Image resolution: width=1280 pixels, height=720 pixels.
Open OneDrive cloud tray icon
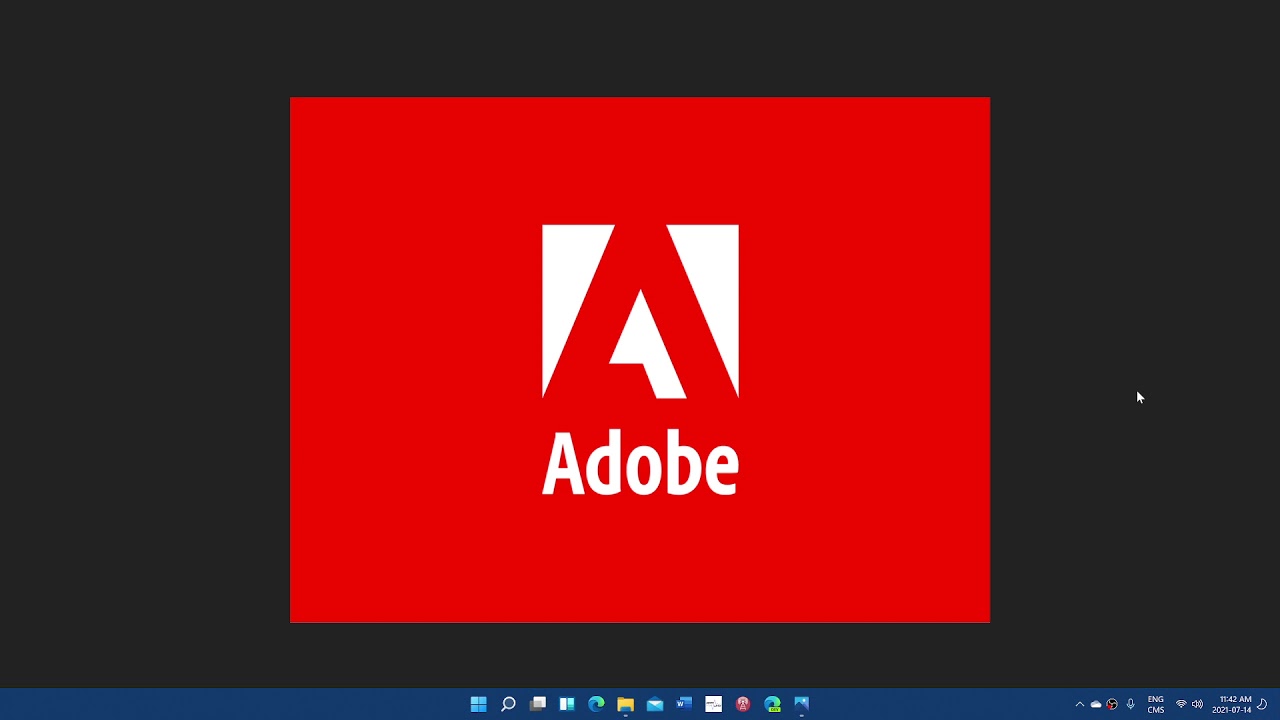(x=1096, y=704)
